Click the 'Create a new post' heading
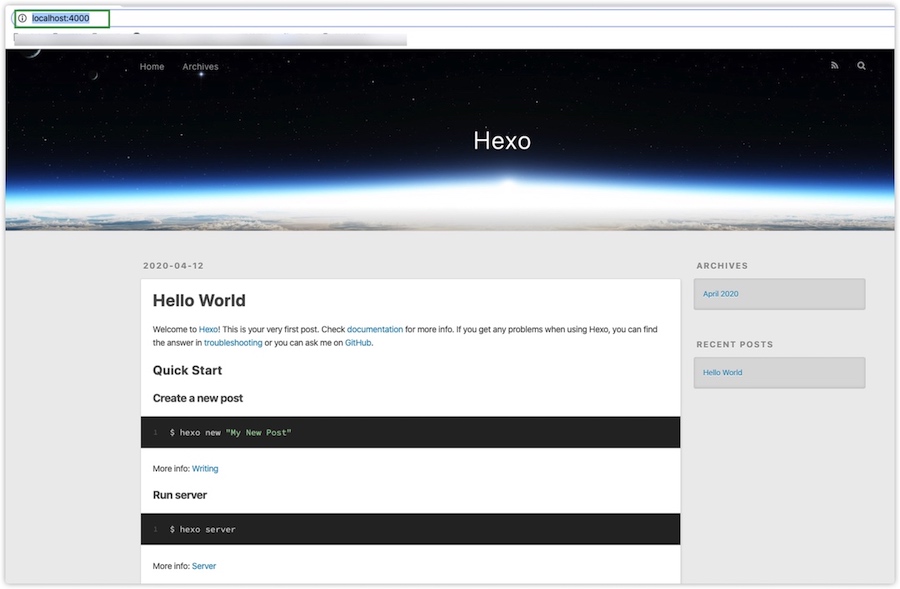The width and height of the screenshot is (900, 589). point(198,398)
